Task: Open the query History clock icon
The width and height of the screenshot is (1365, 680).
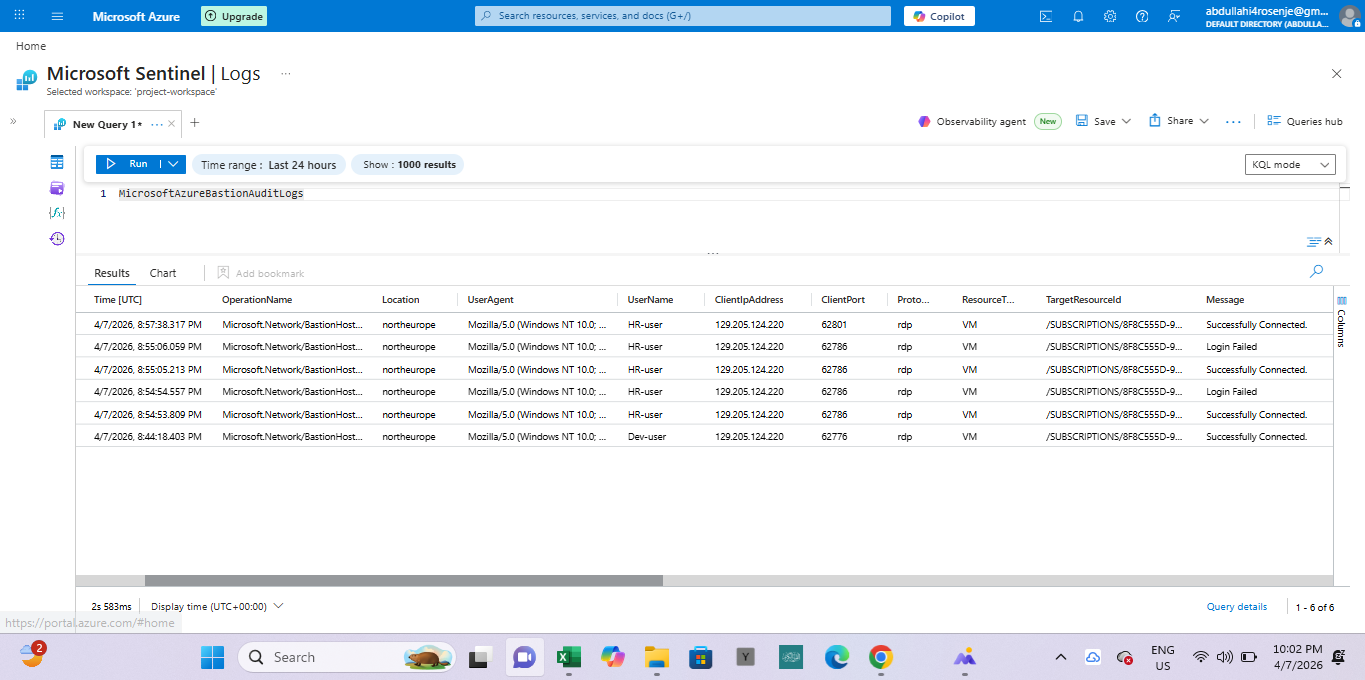Action: coord(57,238)
